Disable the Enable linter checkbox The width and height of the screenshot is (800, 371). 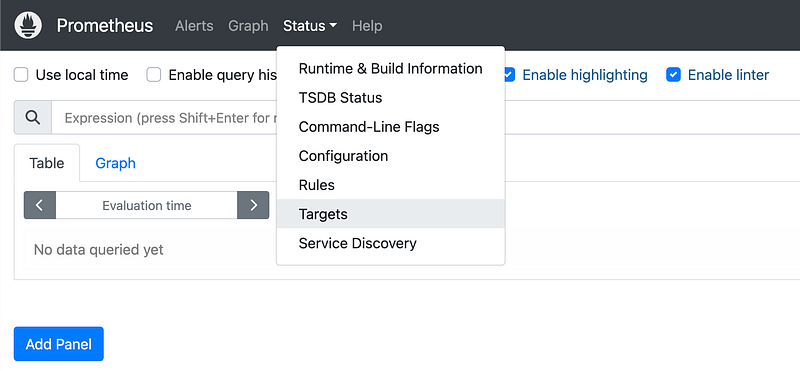[673, 75]
